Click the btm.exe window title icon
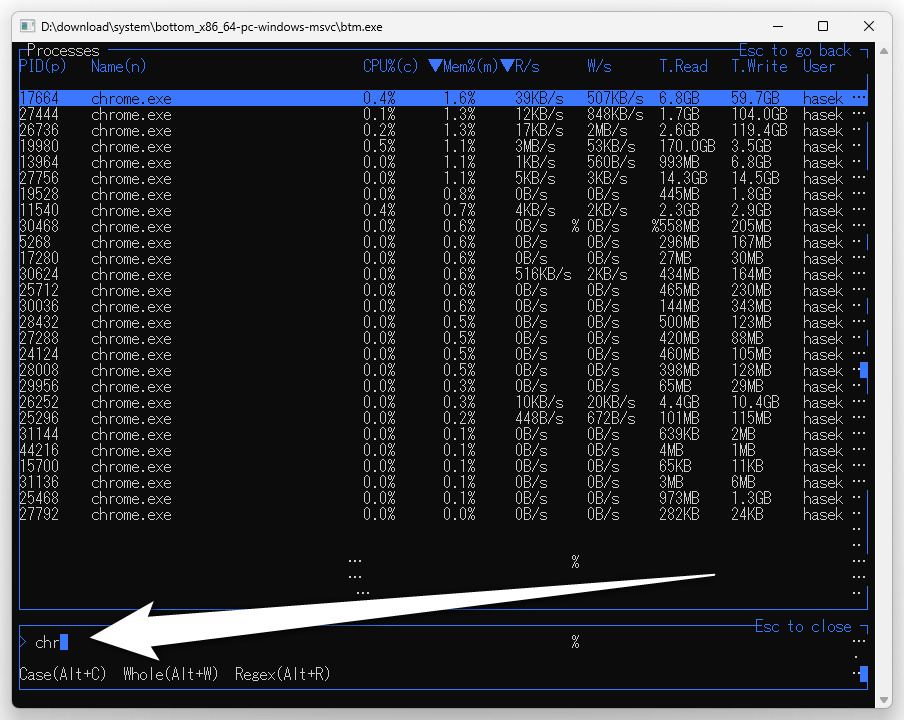Screen dimensions: 904x720 pos(28,27)
